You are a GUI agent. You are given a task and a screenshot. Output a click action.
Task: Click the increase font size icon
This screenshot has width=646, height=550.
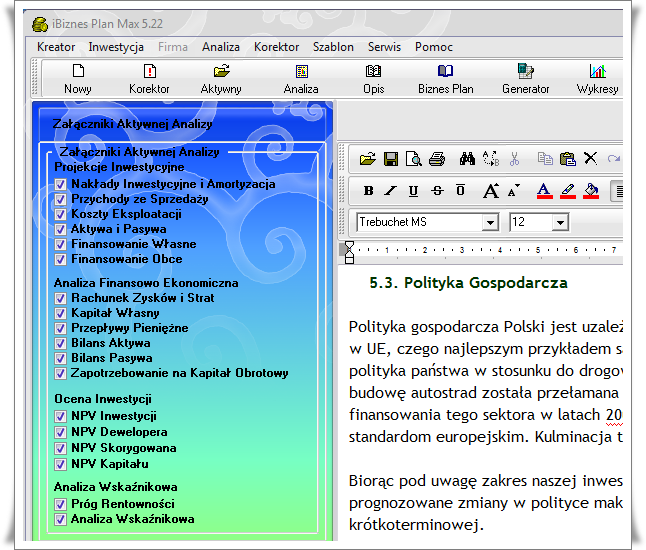490,191
